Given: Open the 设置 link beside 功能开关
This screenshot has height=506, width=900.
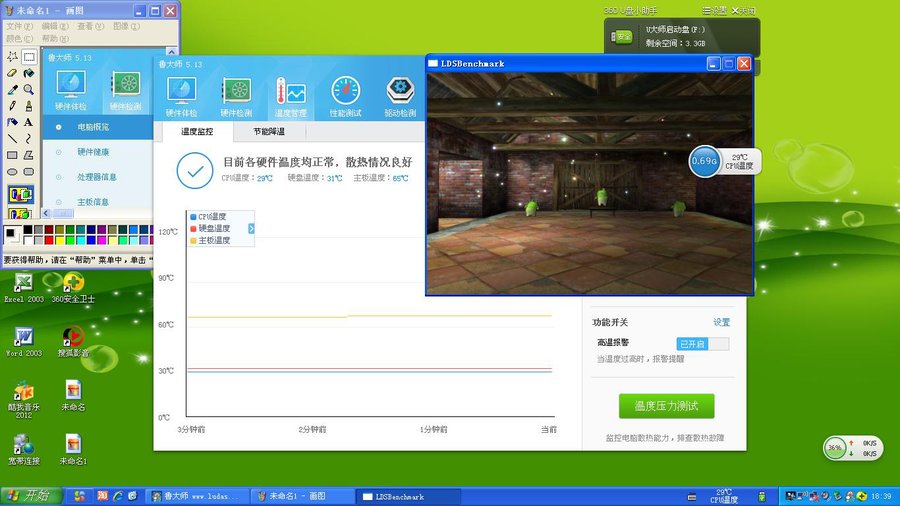Looking at the screenshot, I should point(721,322).
